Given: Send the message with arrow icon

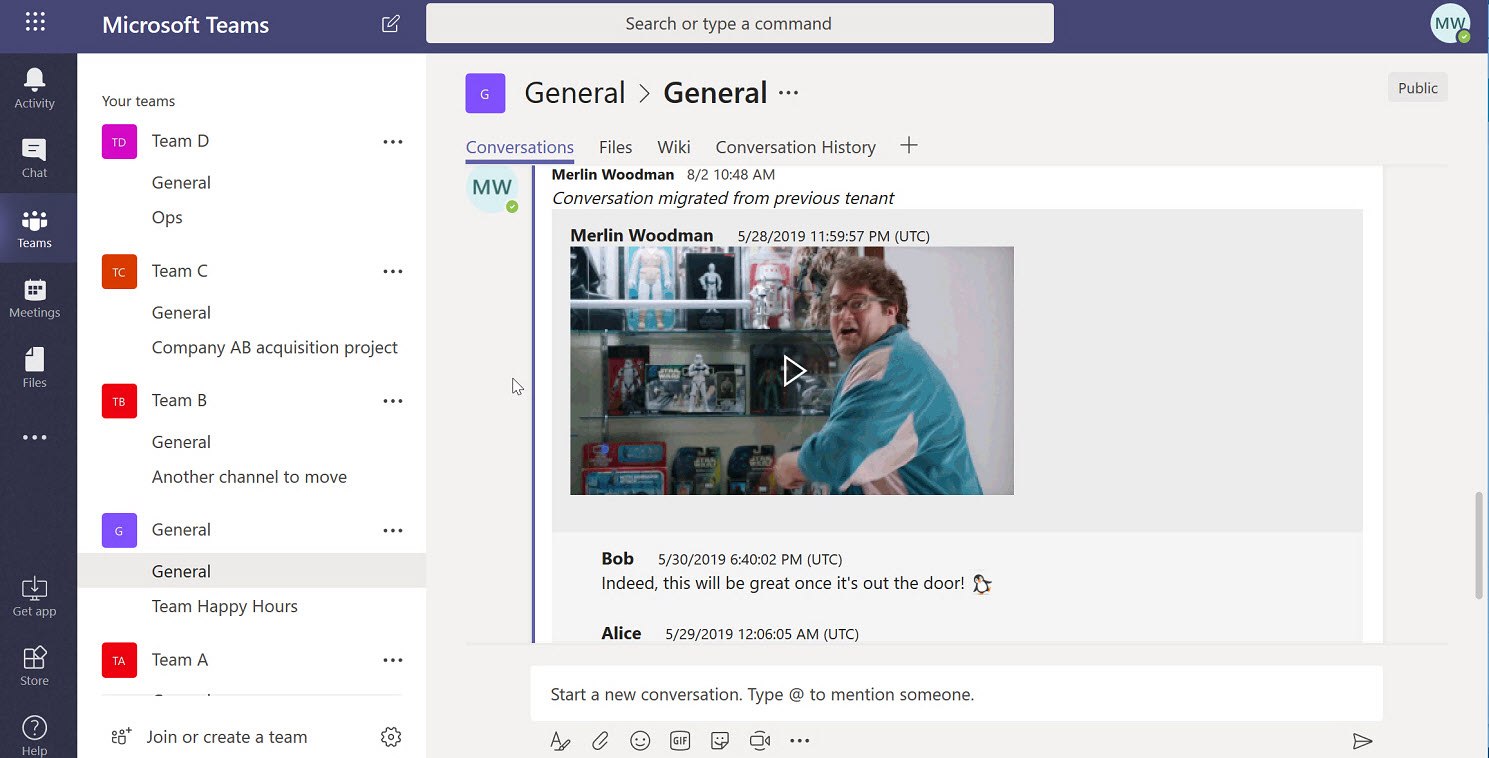Looking at the screenshot, I should [x=1362, y=741].
